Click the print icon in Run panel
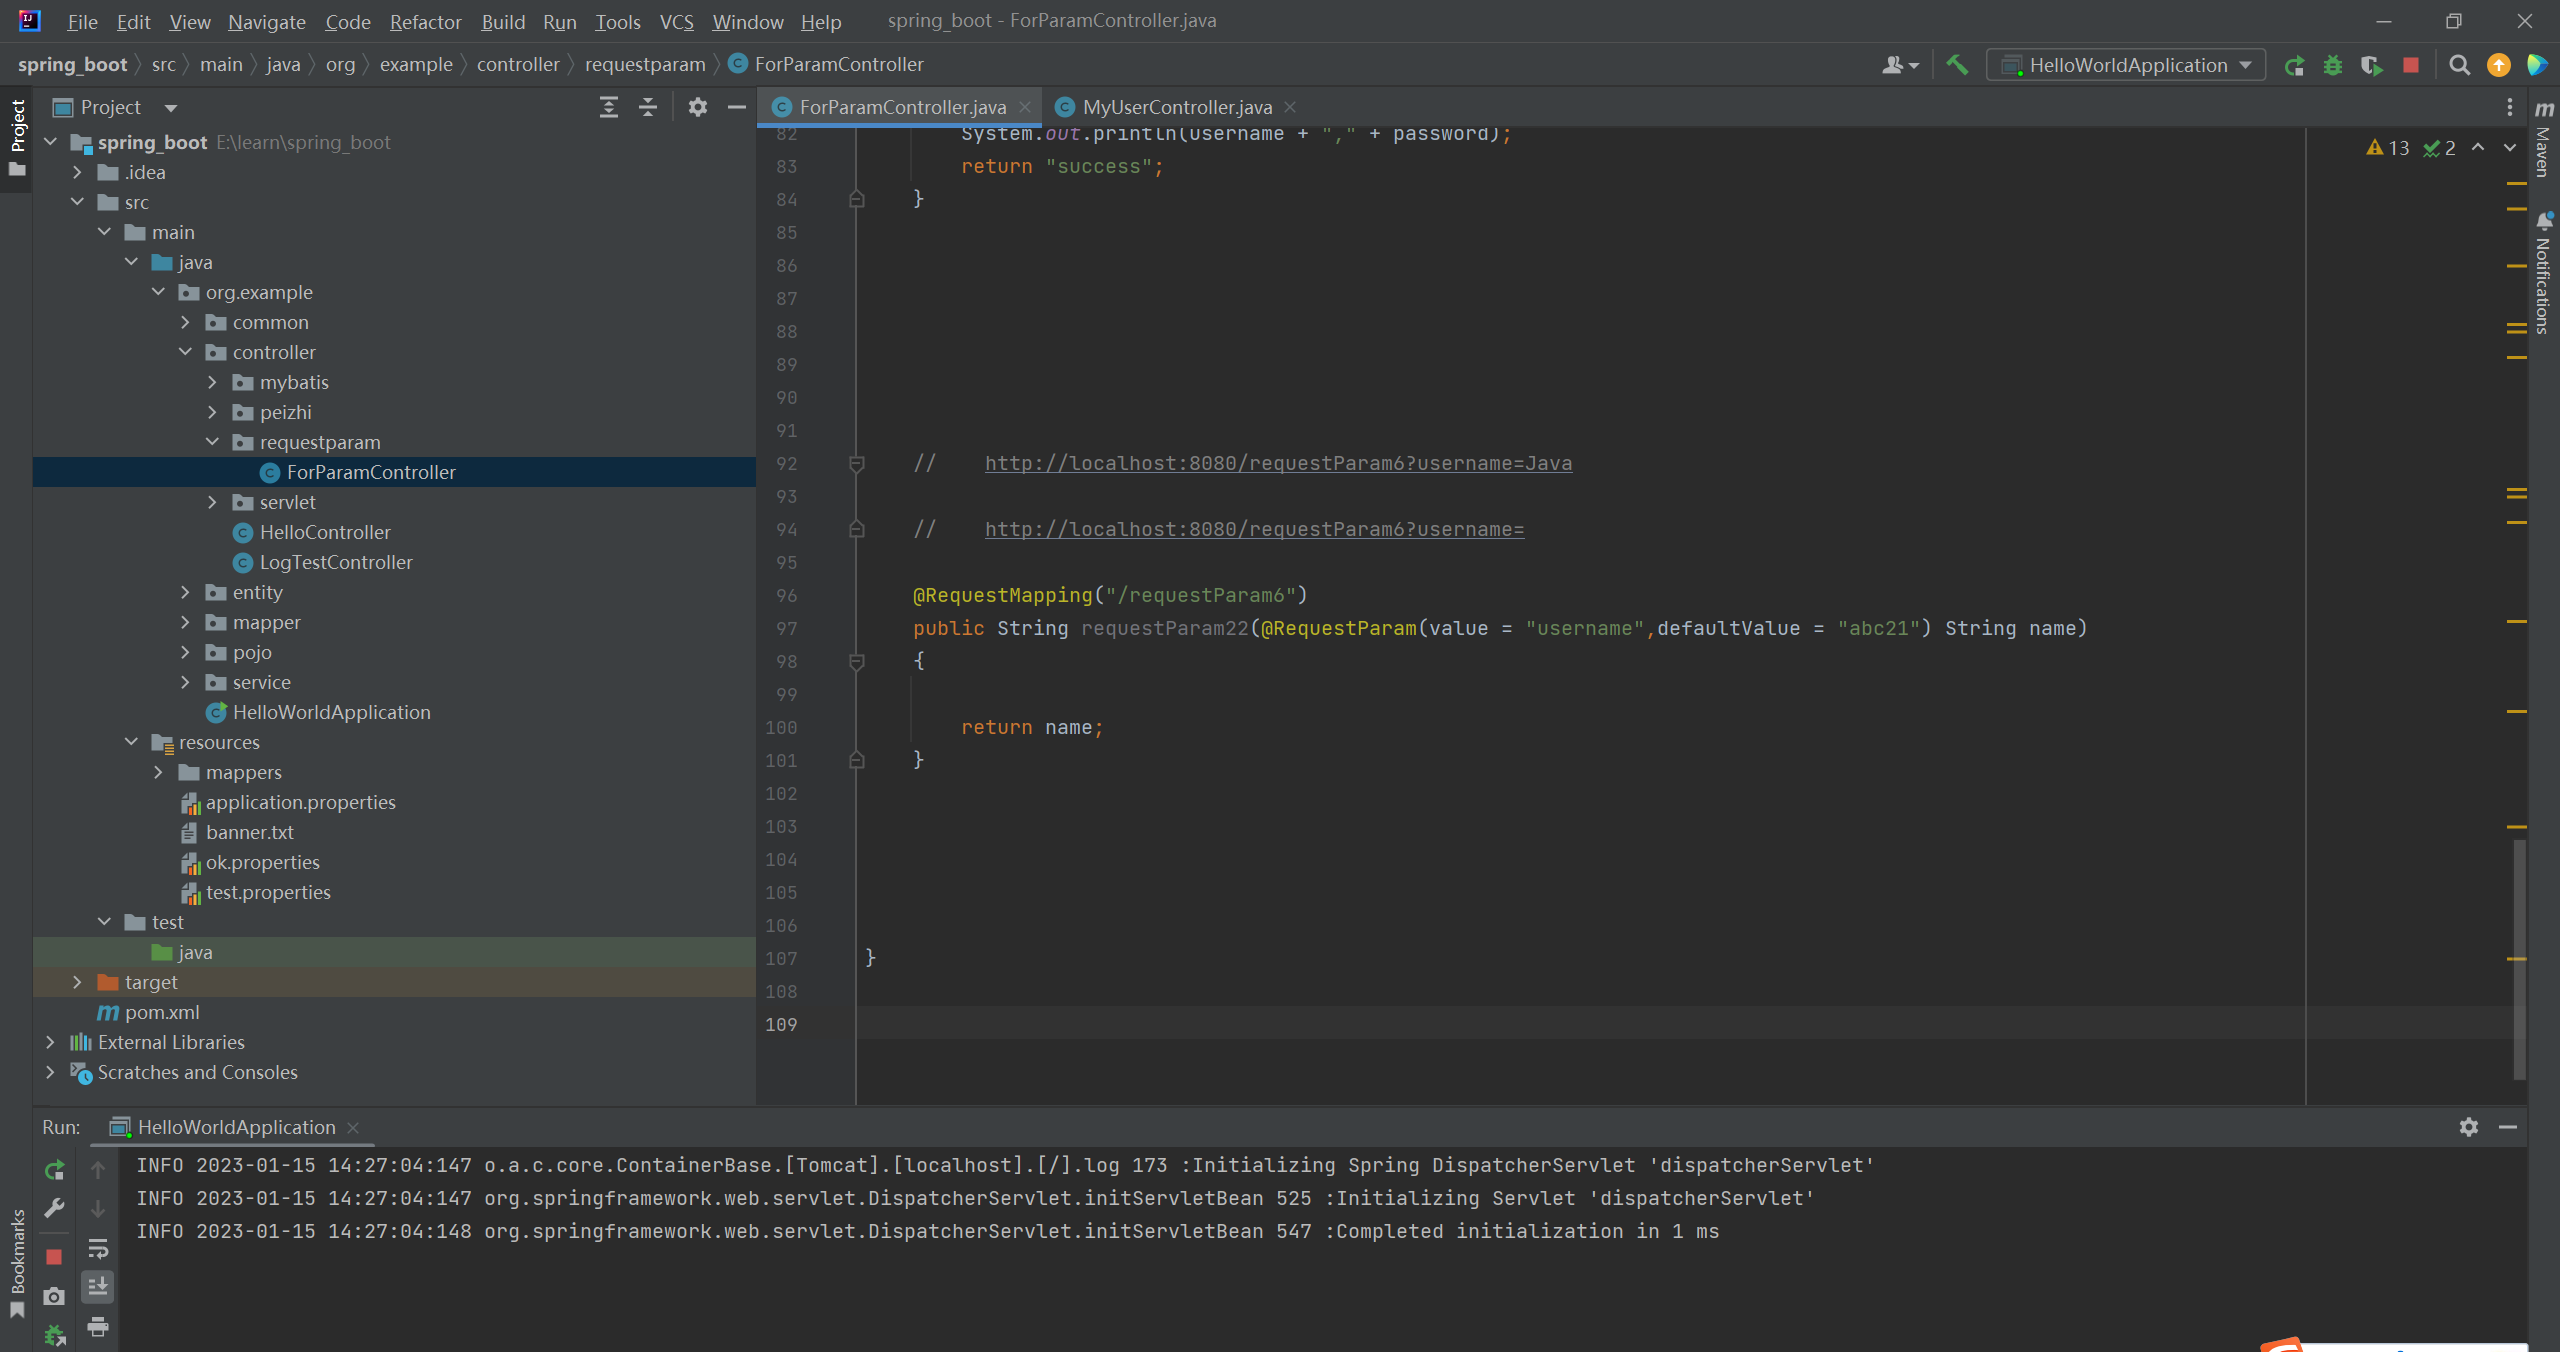2560x1352 pixels. tap(98, 1327)
